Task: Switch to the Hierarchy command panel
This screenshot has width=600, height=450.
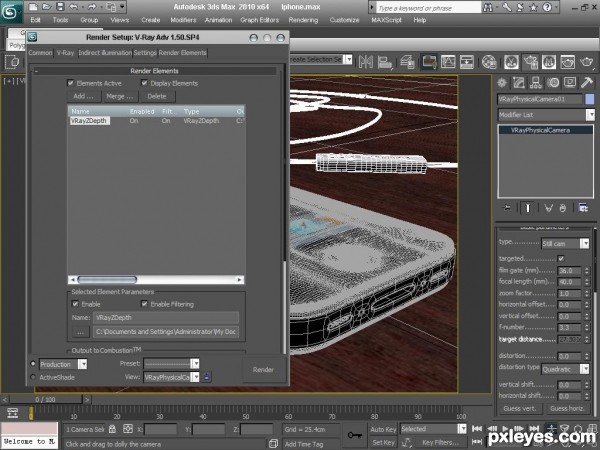Action: [x=535, y=83]
